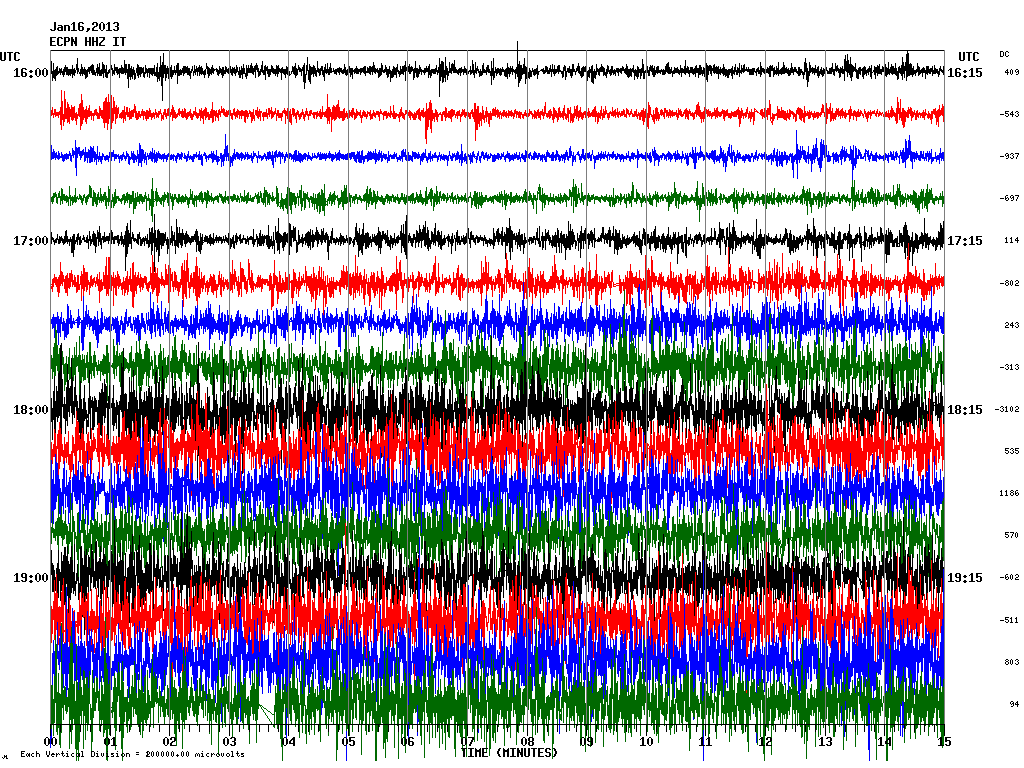Click the DC offset value -313
This screenshot has height=768, width=1024.
click(1009, 367)
